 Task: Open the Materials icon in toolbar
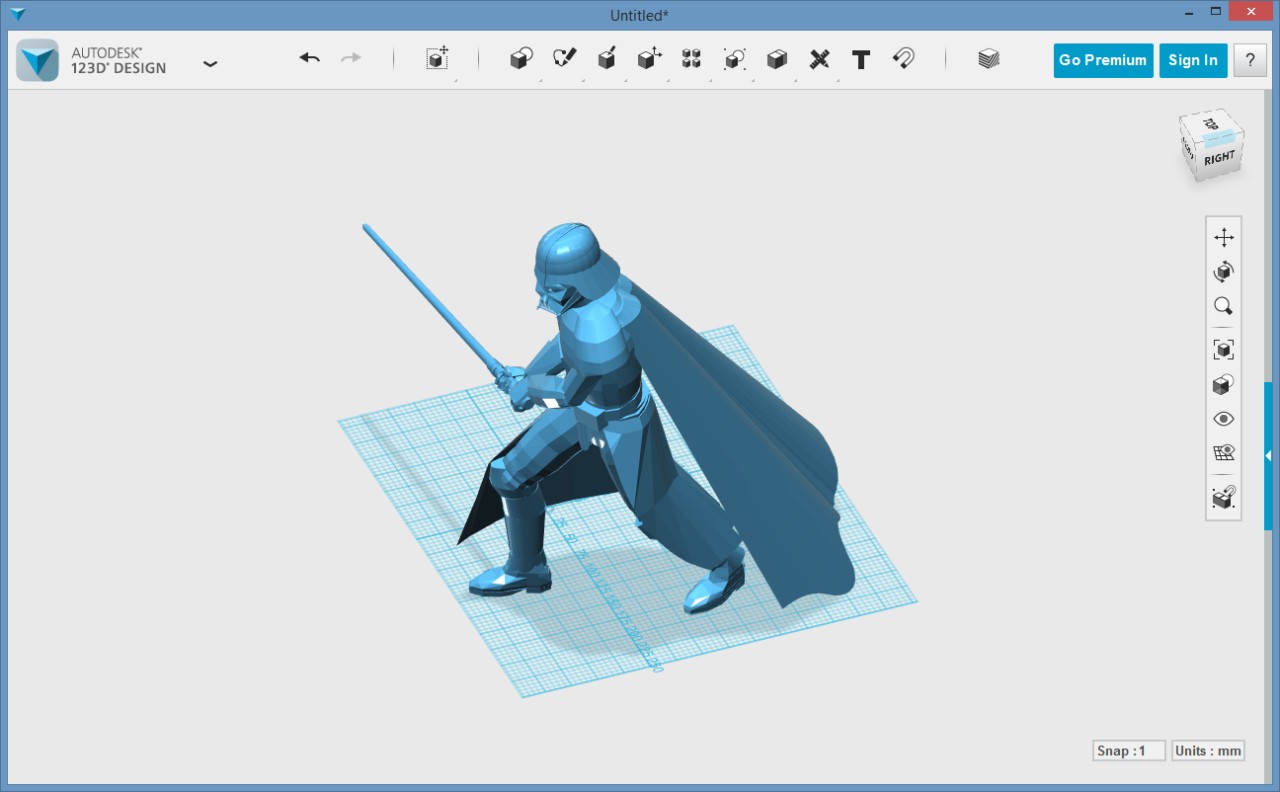(x=989, y=59)
